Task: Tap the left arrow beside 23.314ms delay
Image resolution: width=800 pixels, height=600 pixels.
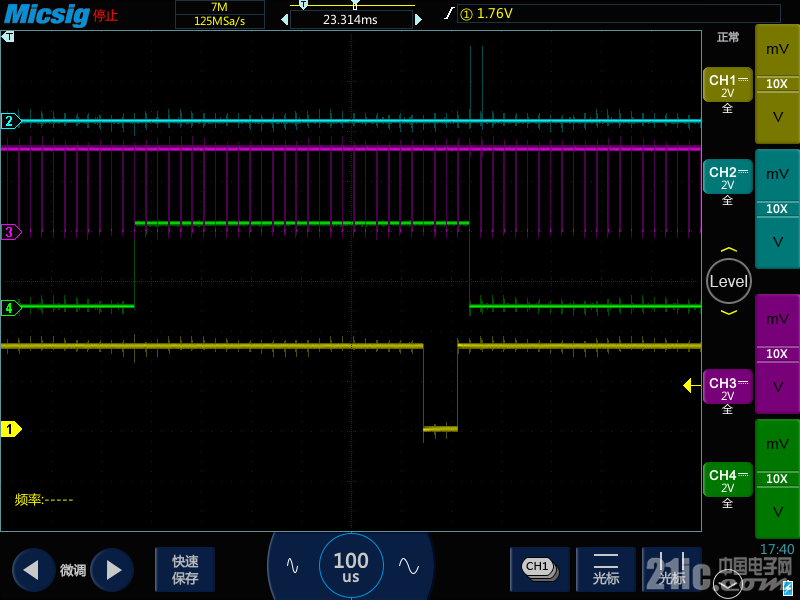Action: [285, 20]
